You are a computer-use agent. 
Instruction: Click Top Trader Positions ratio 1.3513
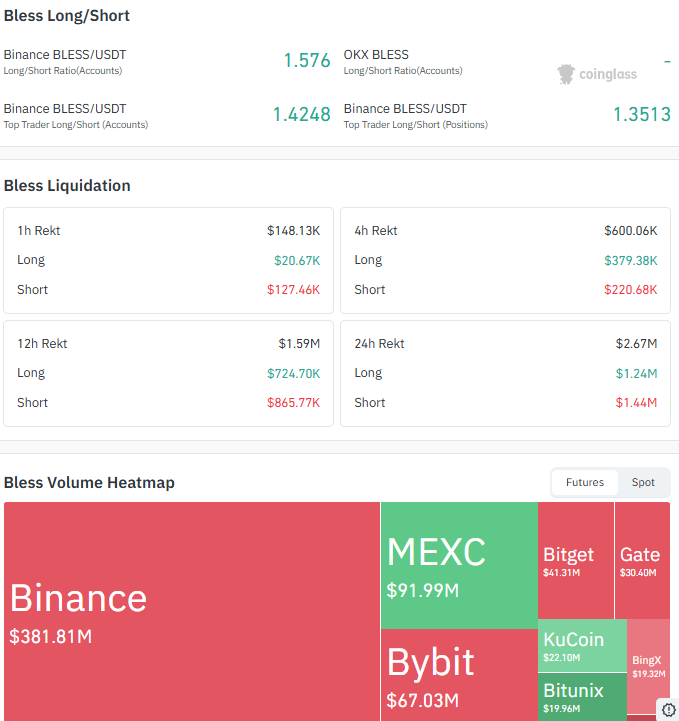click(642, 114)
